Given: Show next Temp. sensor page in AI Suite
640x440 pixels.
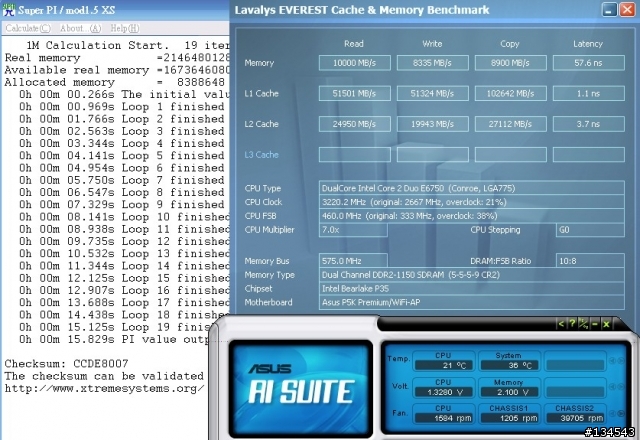Looking at the screenshot, I should point(621,360).
